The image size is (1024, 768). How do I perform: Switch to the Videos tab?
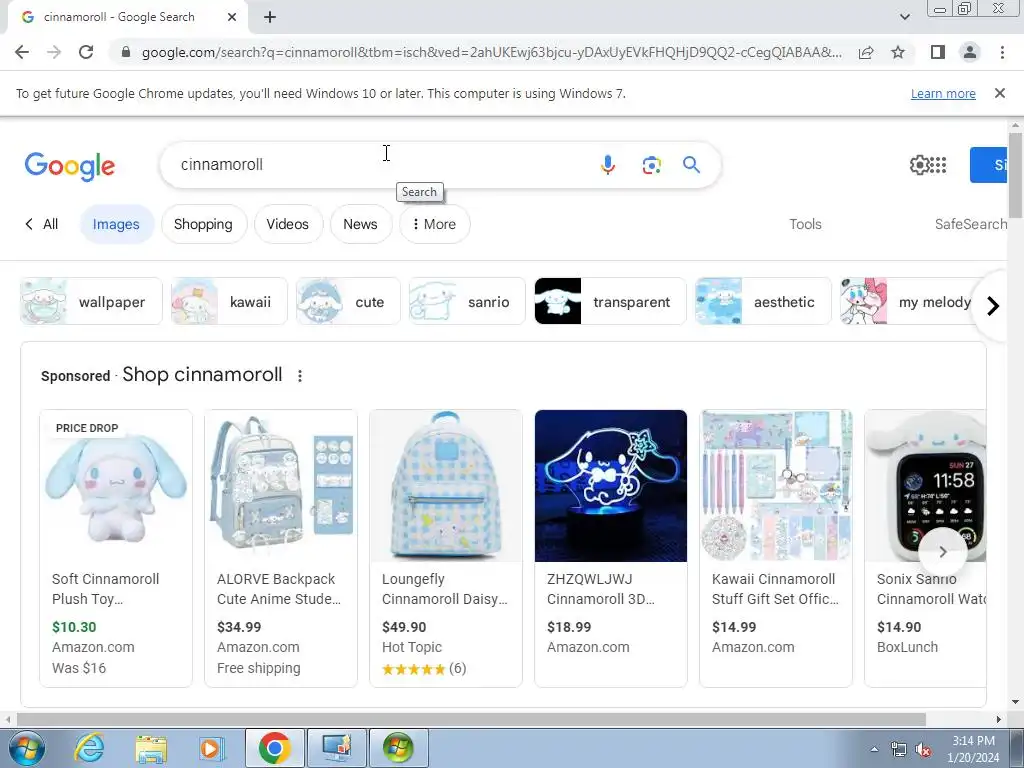pos(287,224)
